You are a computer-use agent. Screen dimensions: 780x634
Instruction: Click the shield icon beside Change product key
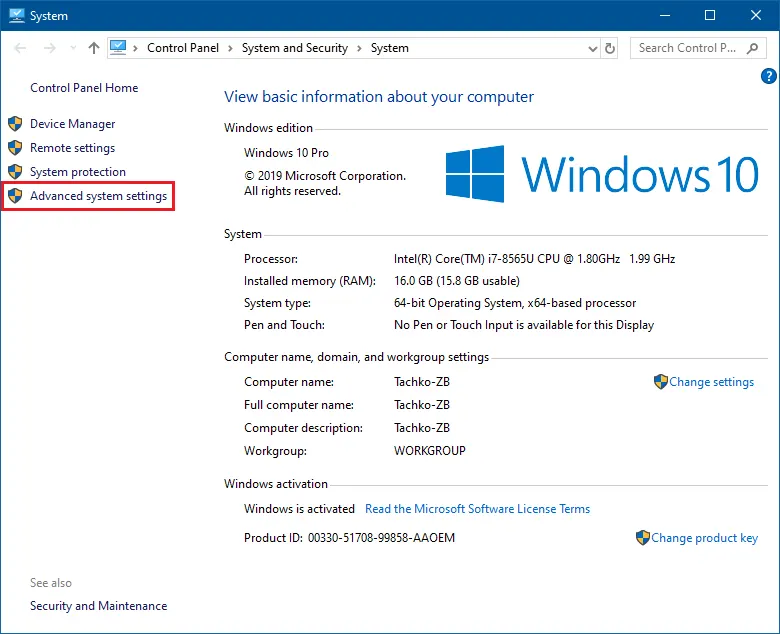pyautogui.click(x=643, y=538)
